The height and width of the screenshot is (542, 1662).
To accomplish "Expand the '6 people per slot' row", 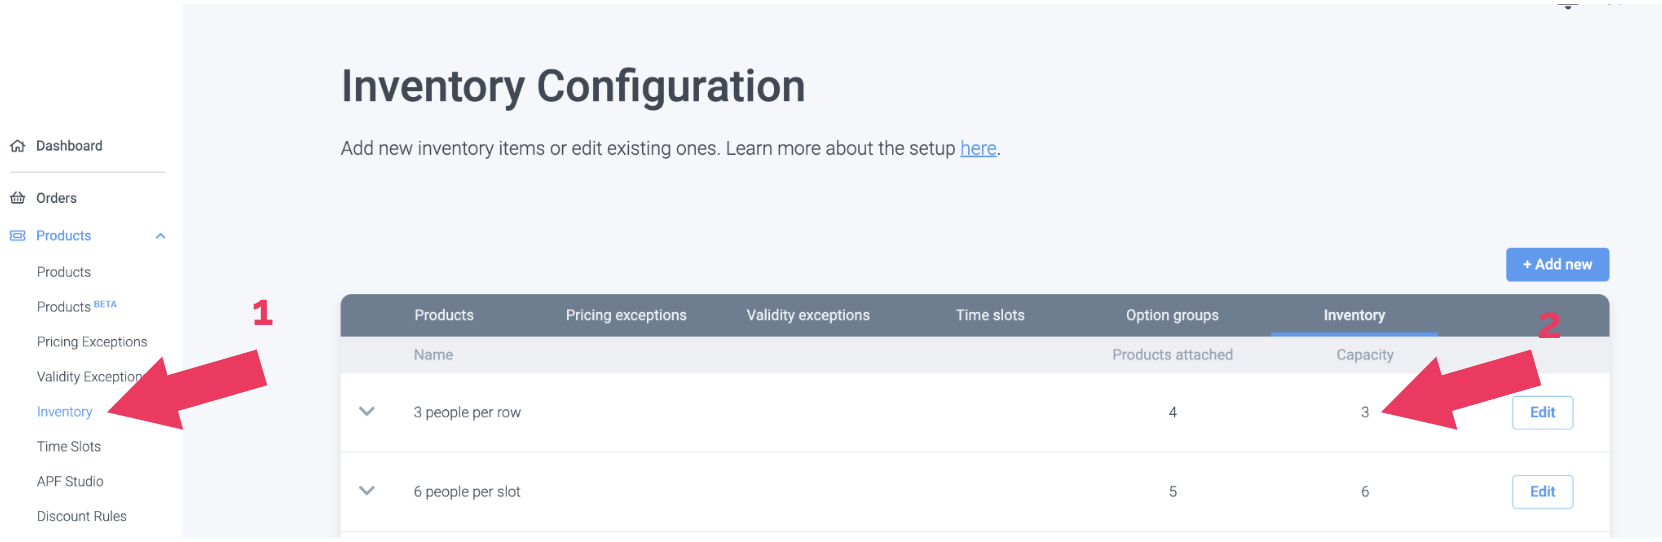I will [x=367, y=491].
